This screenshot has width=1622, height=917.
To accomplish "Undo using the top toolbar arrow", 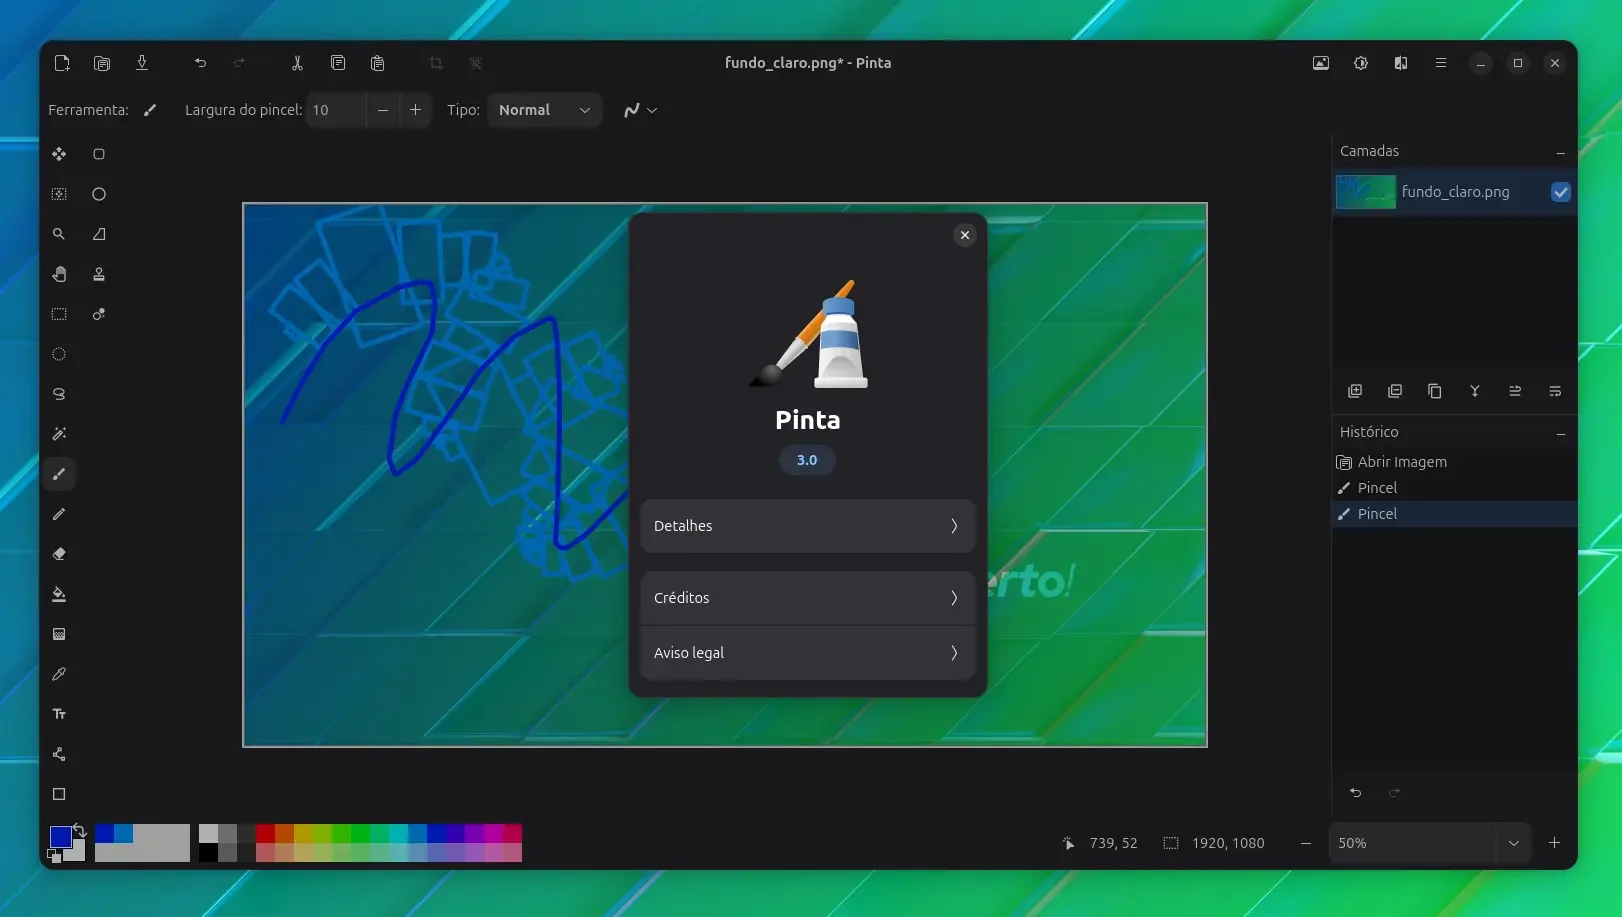I will coord(200,63).
